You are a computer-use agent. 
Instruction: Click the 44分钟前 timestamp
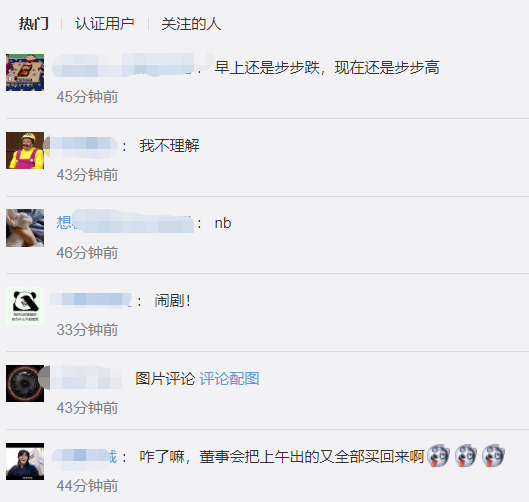[87, 486]
